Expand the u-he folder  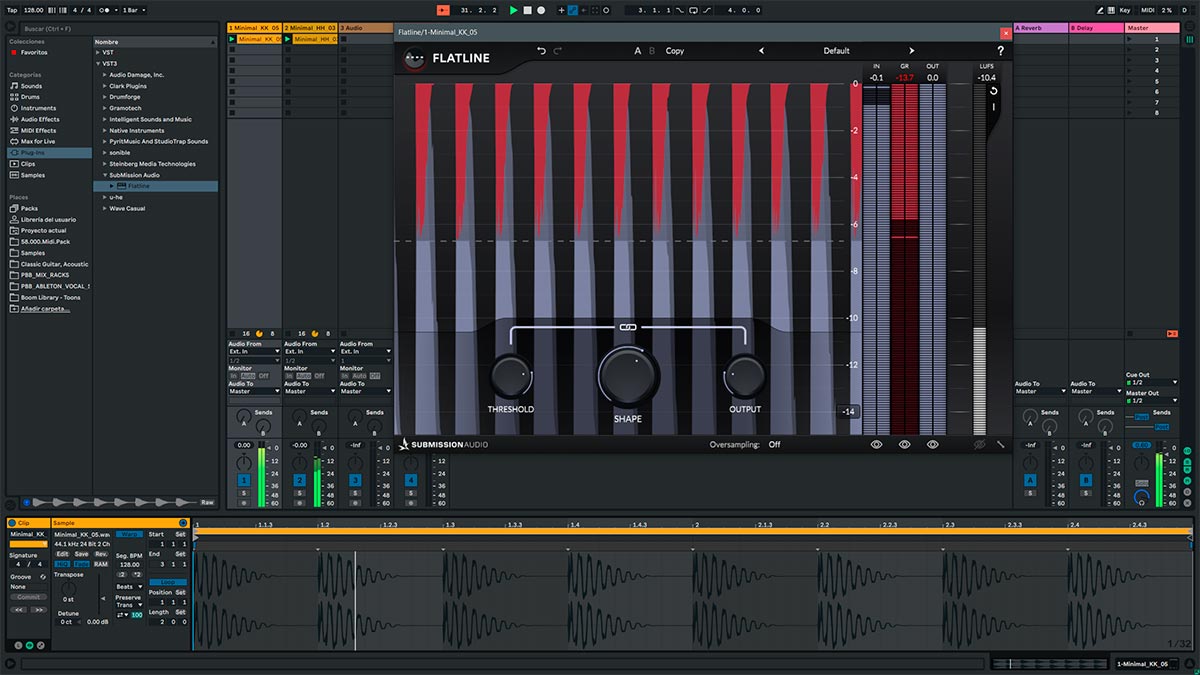pyautogui.click(x=105, y=197)
